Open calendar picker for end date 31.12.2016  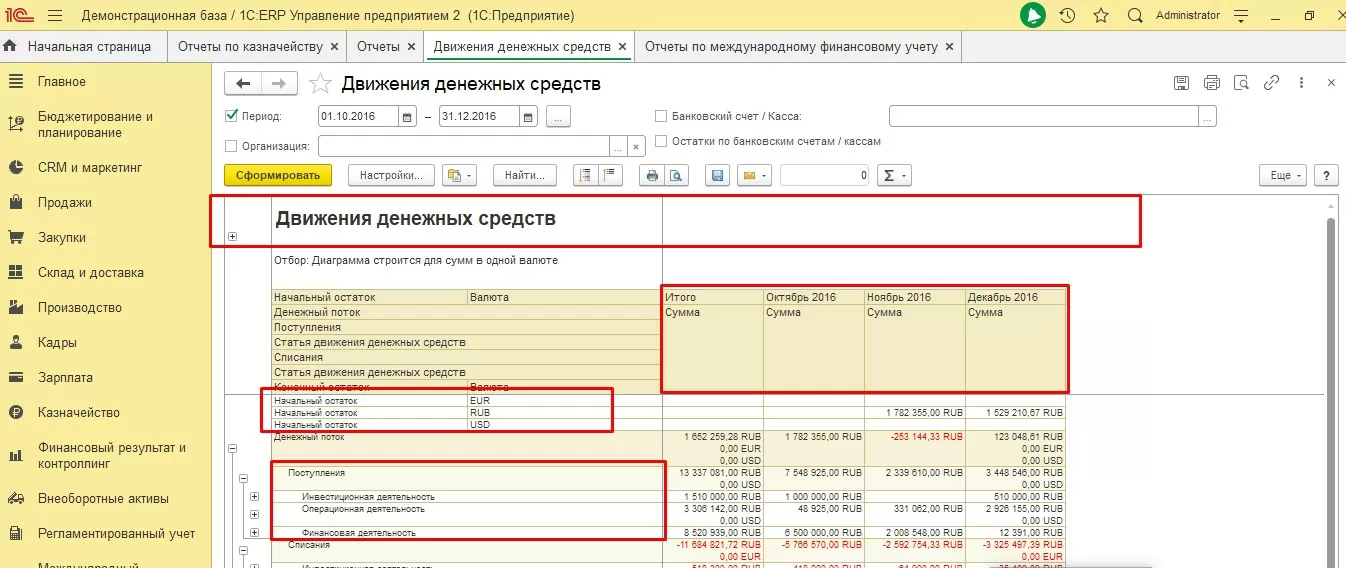529,117
